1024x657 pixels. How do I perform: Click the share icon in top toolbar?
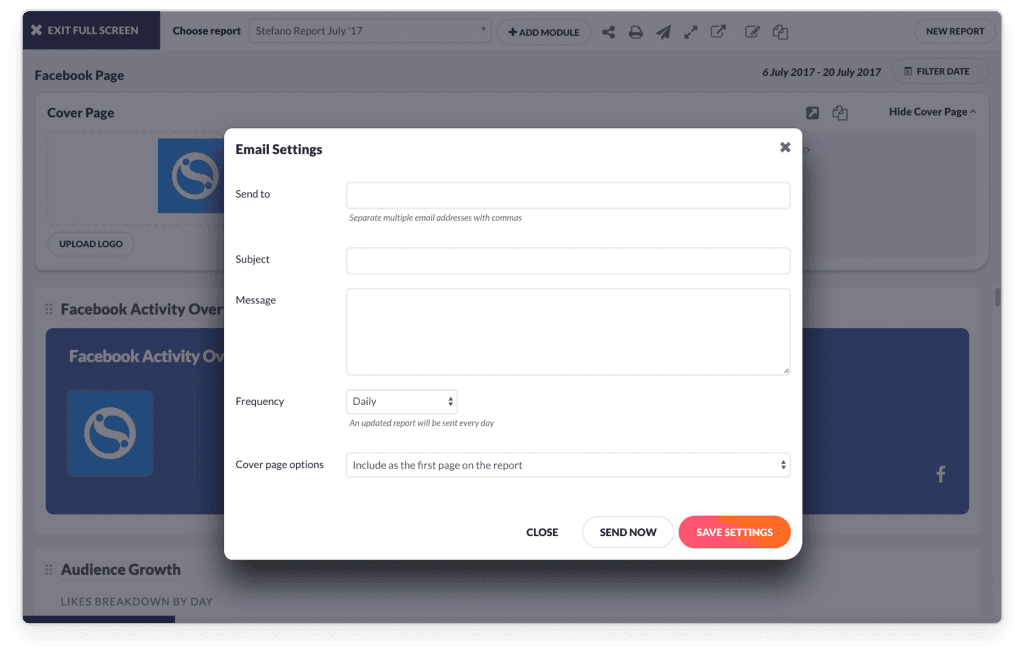tap(608, 32)
